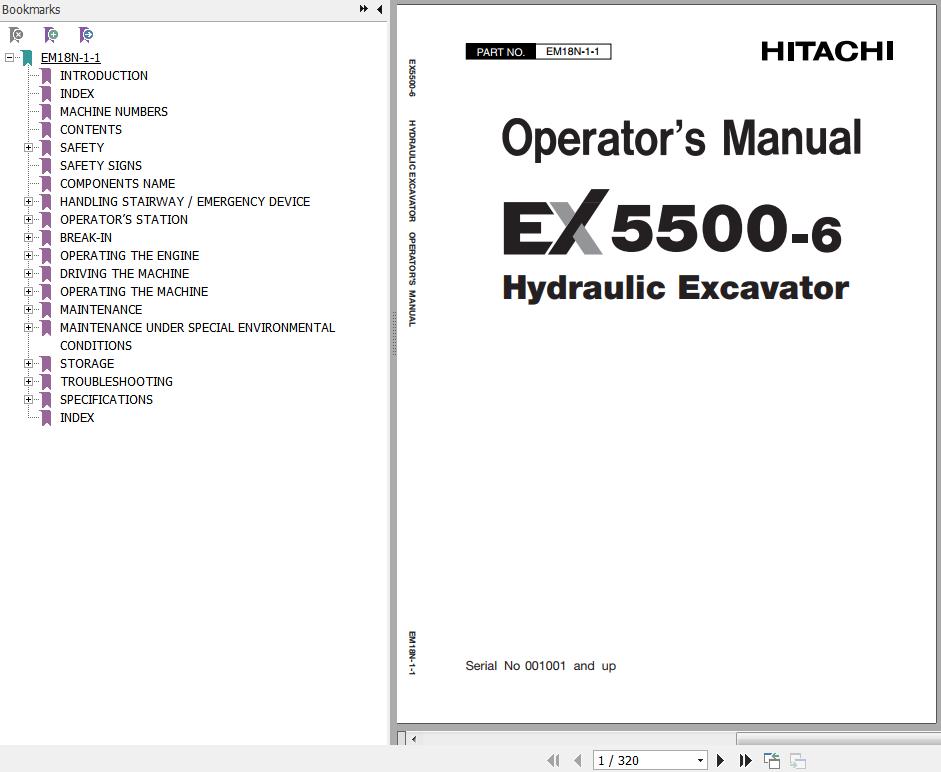The height and width of the screenshot is (772, 941).
Task: Click the bookmark icon beside CONTENTS
Action: pos(46,130)
